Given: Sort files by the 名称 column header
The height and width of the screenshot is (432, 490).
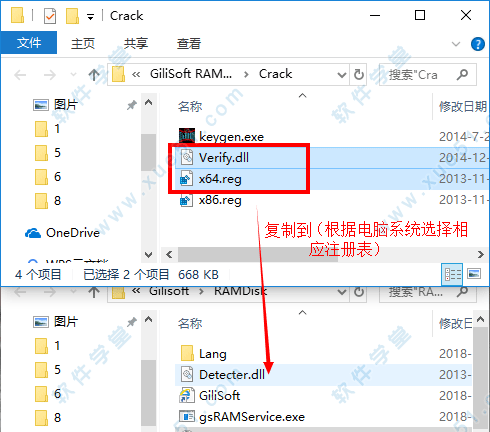Looking at the screenshot, I should point(190,107).
